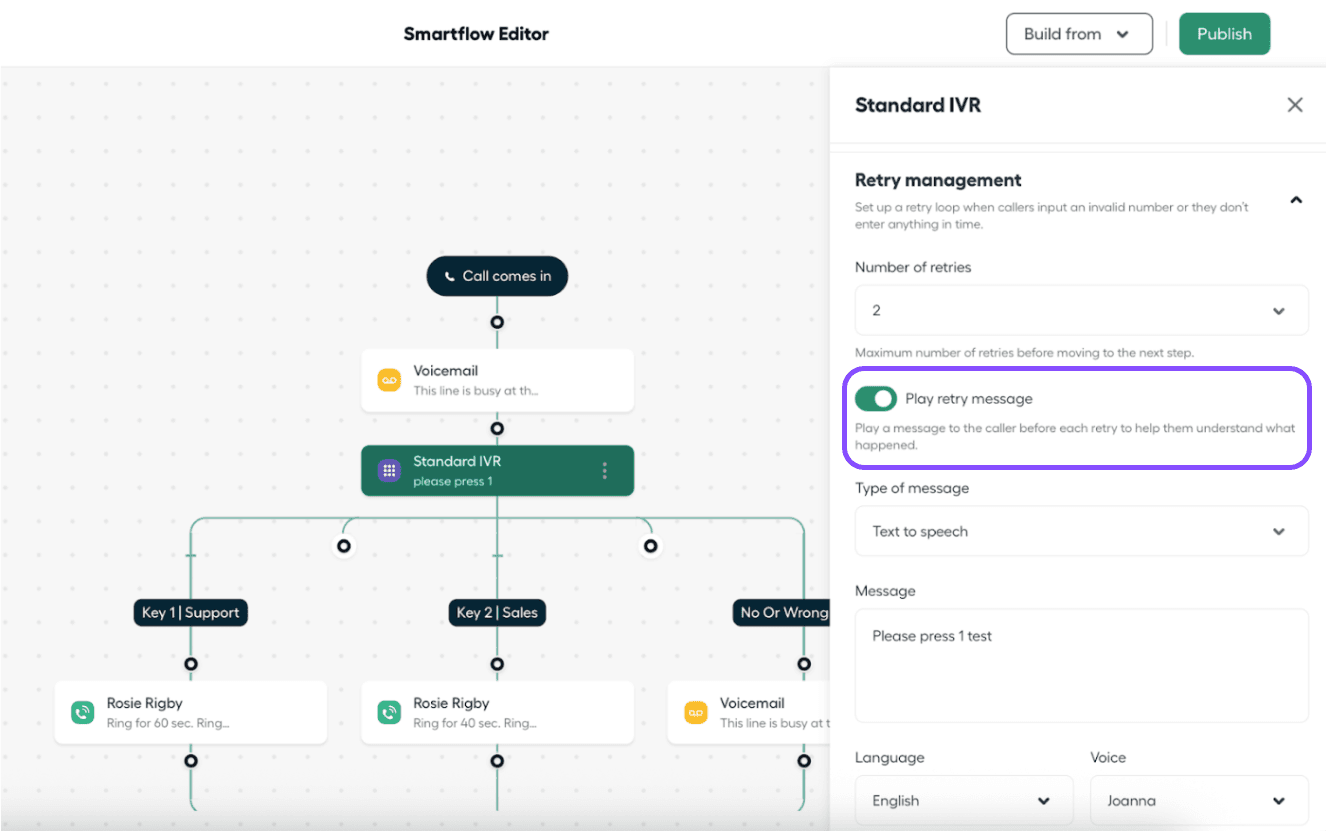Select the Key 2 | Sales branch label
The height and width of the screenshot is (831, 1326).
497,613
